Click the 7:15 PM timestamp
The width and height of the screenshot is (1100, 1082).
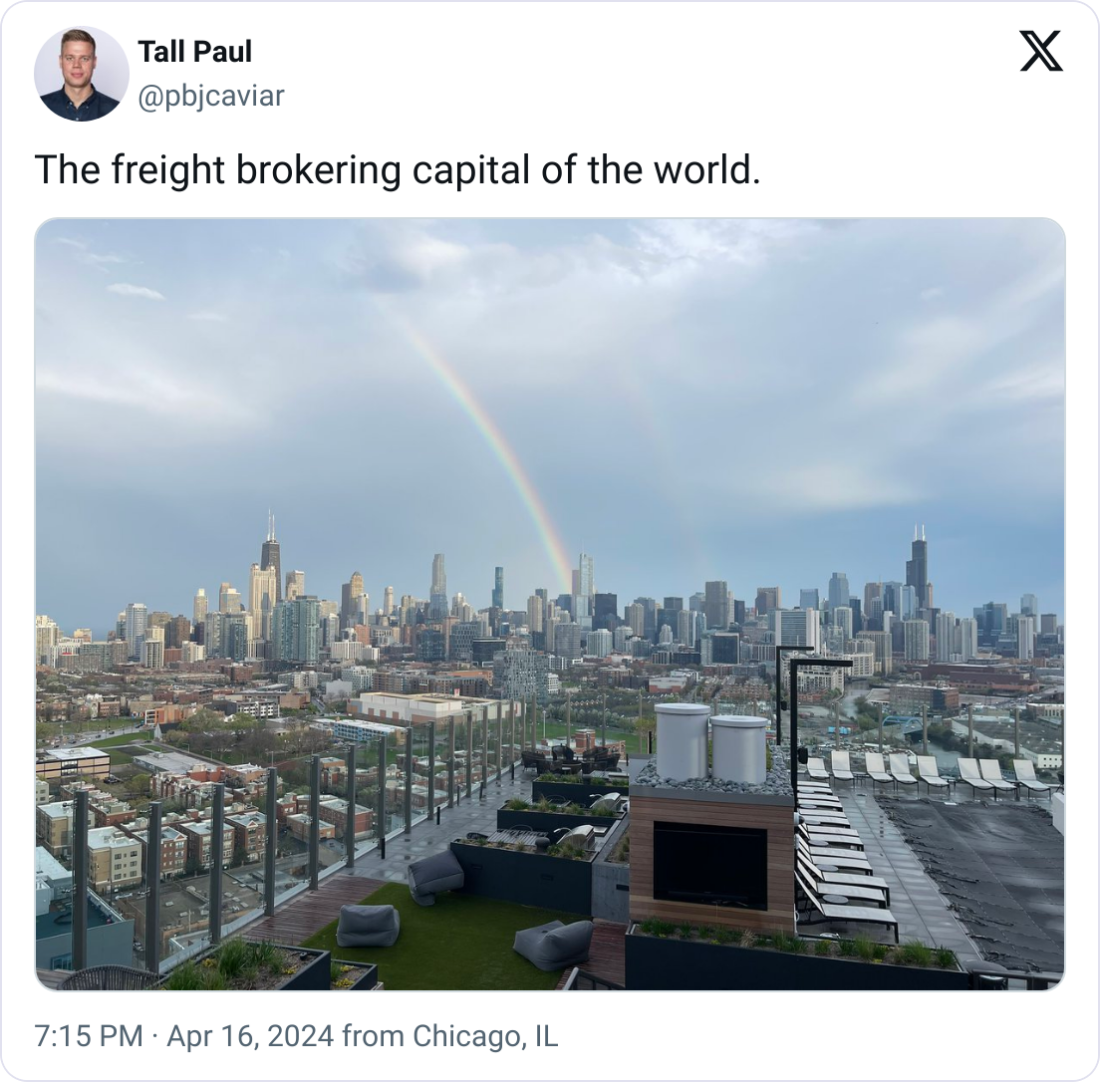pos(88,1036)
